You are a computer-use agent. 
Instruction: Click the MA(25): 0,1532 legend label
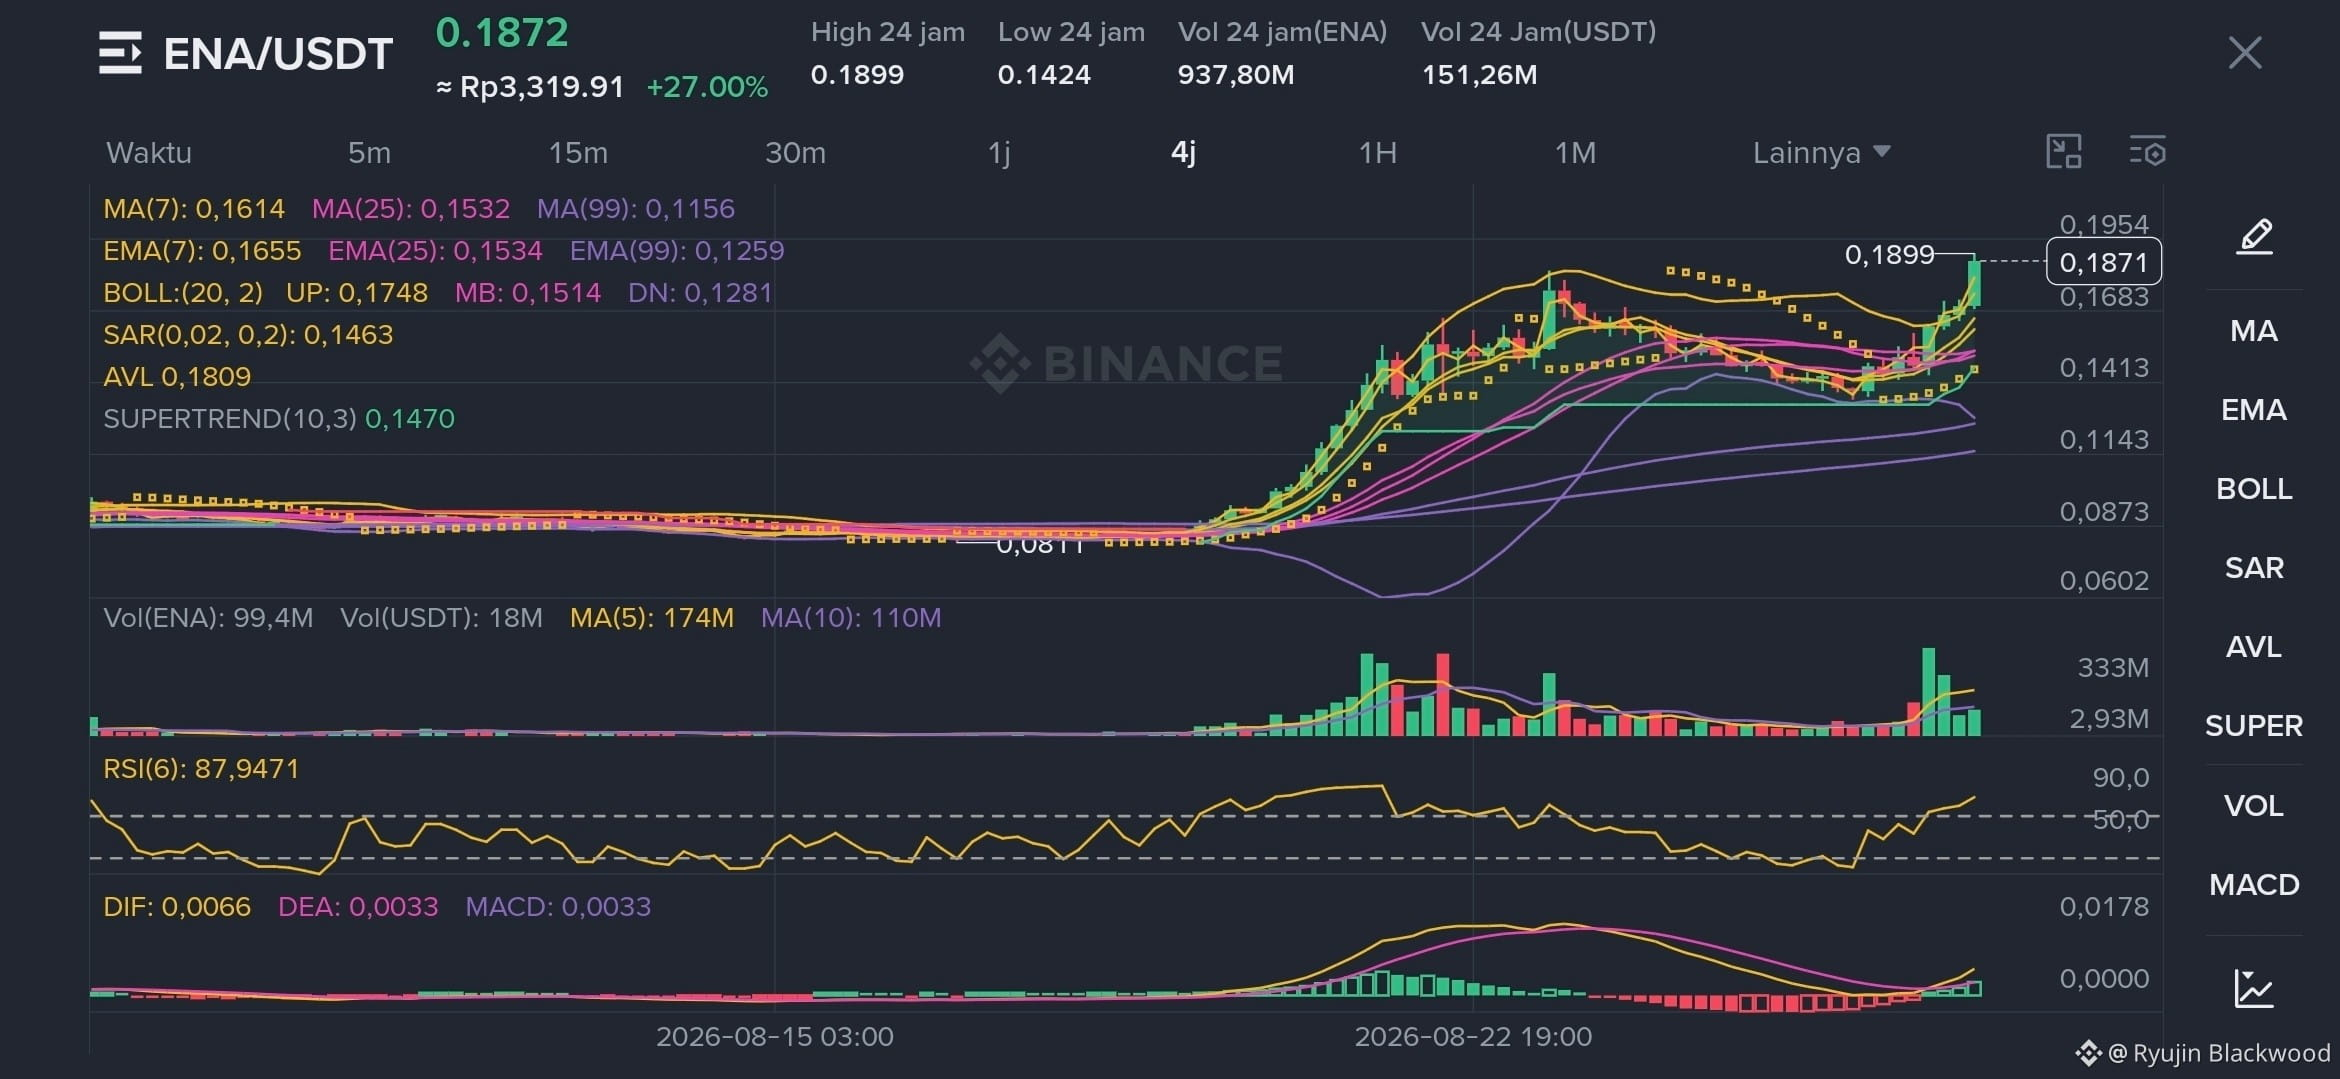[x=411, y=209]
